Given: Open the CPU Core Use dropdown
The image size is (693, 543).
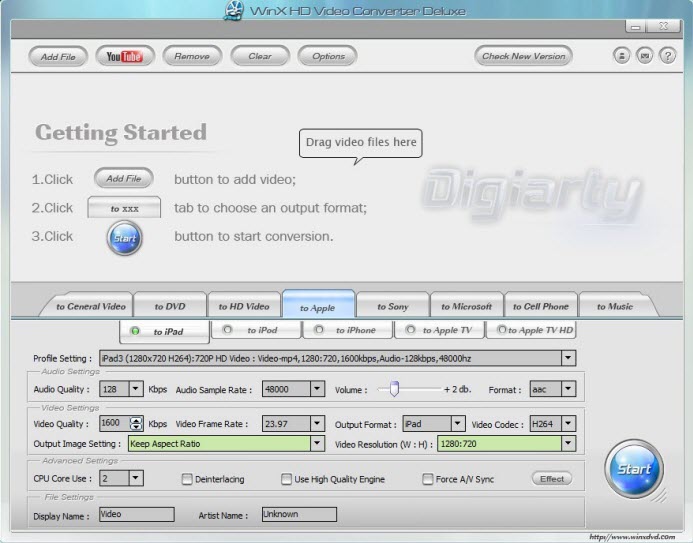Looking at the screenshot, I should click(136, 478).
